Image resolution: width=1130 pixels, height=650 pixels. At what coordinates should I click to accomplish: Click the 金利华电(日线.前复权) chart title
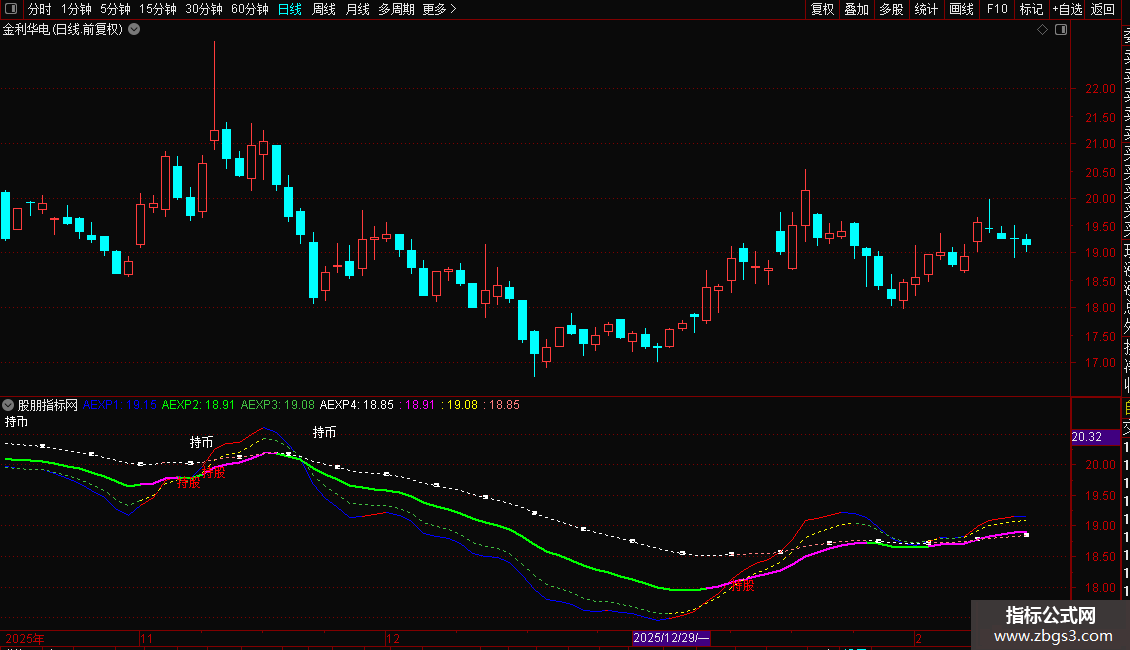[x=63, y=30]
